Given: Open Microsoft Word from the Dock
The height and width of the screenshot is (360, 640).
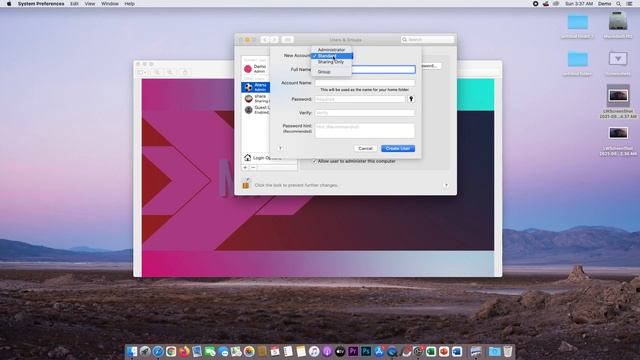Looking at the screenshot, I should tap(457, 351).
